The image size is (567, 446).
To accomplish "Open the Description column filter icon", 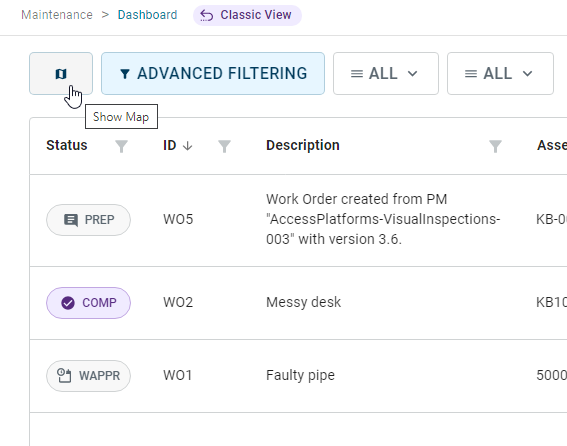I will click(495, 146).
